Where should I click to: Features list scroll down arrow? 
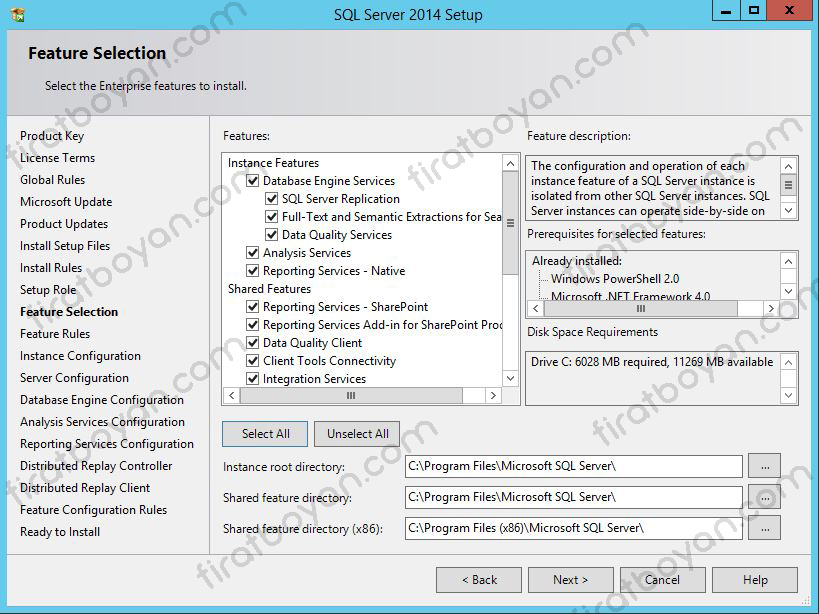[x=511, y=378]
